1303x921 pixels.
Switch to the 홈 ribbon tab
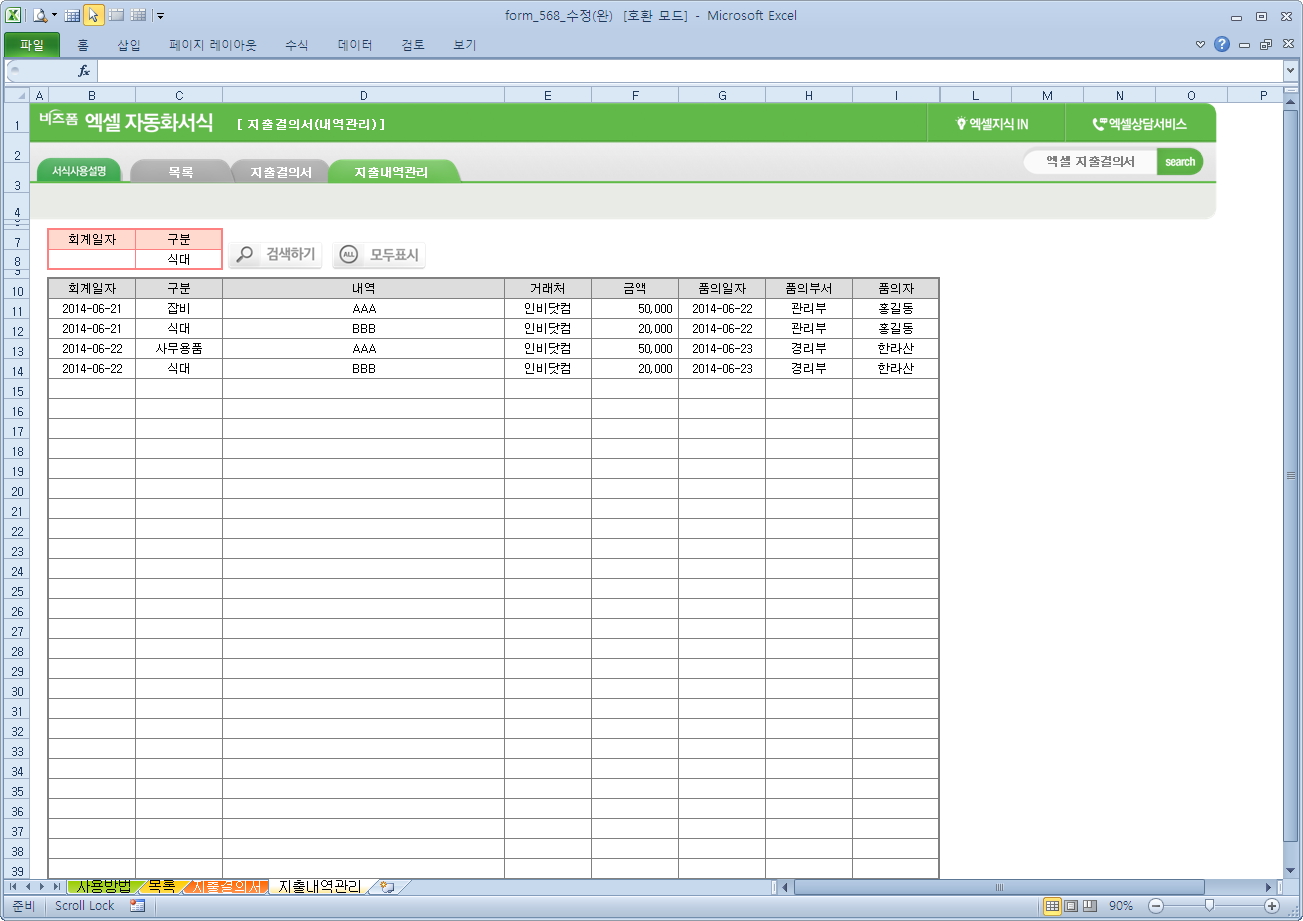point(83,45)
